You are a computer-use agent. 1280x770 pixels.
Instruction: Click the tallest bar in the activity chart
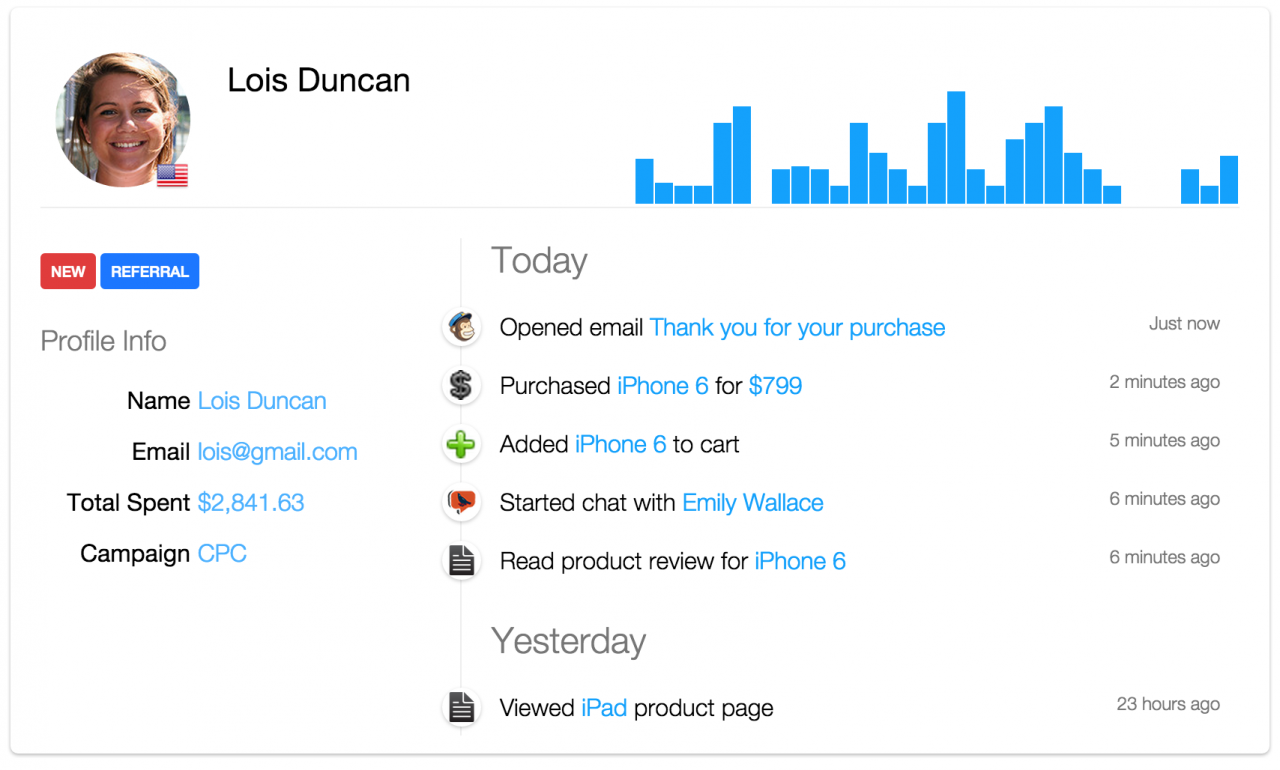(x=955, y=145)
